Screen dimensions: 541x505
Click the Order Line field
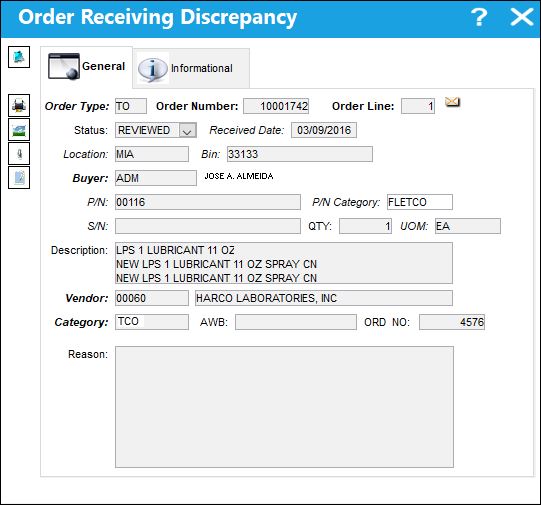coord(418,106)
